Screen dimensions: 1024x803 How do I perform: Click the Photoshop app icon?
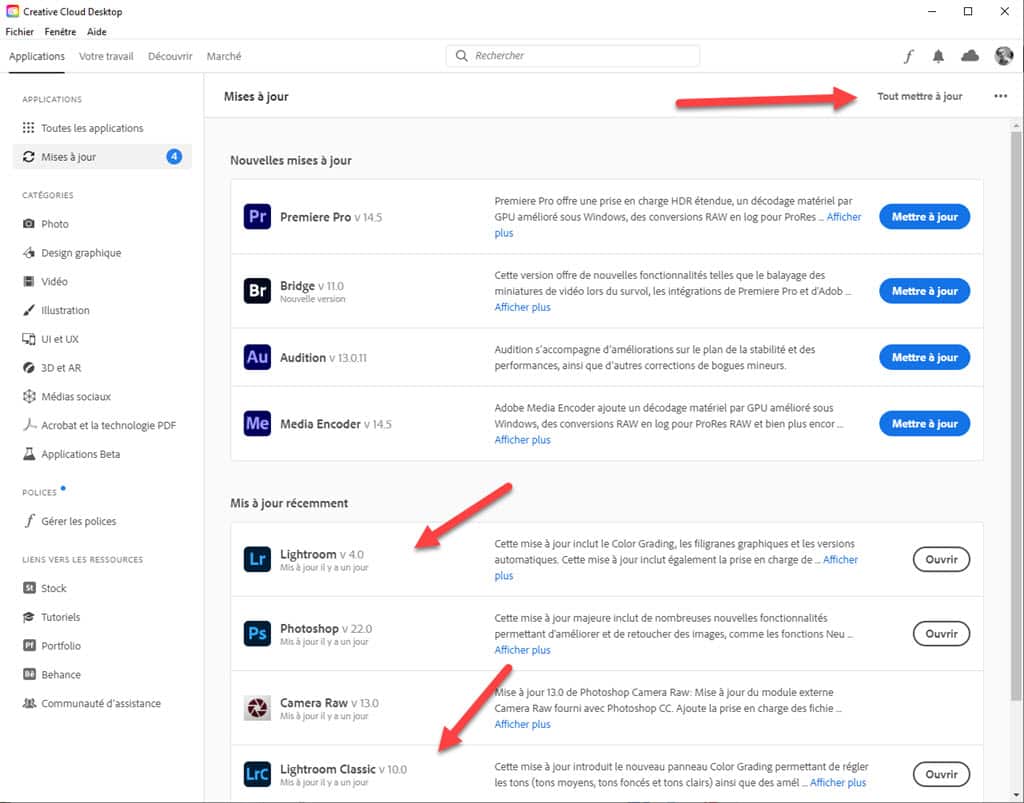pyautogui.click(x=257, y=633)
